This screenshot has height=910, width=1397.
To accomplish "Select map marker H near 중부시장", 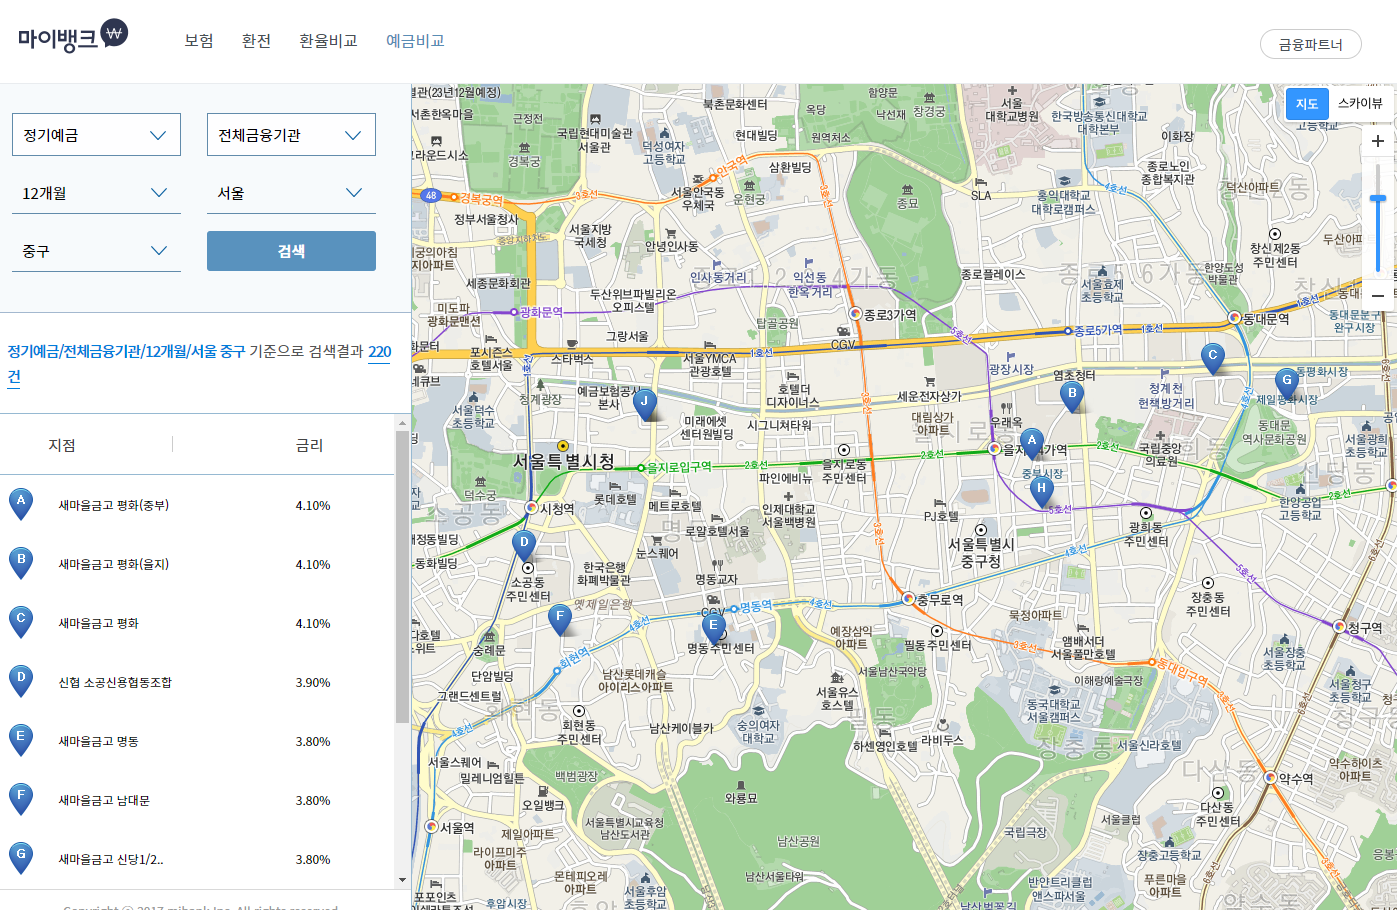I will click(1042, 491).
